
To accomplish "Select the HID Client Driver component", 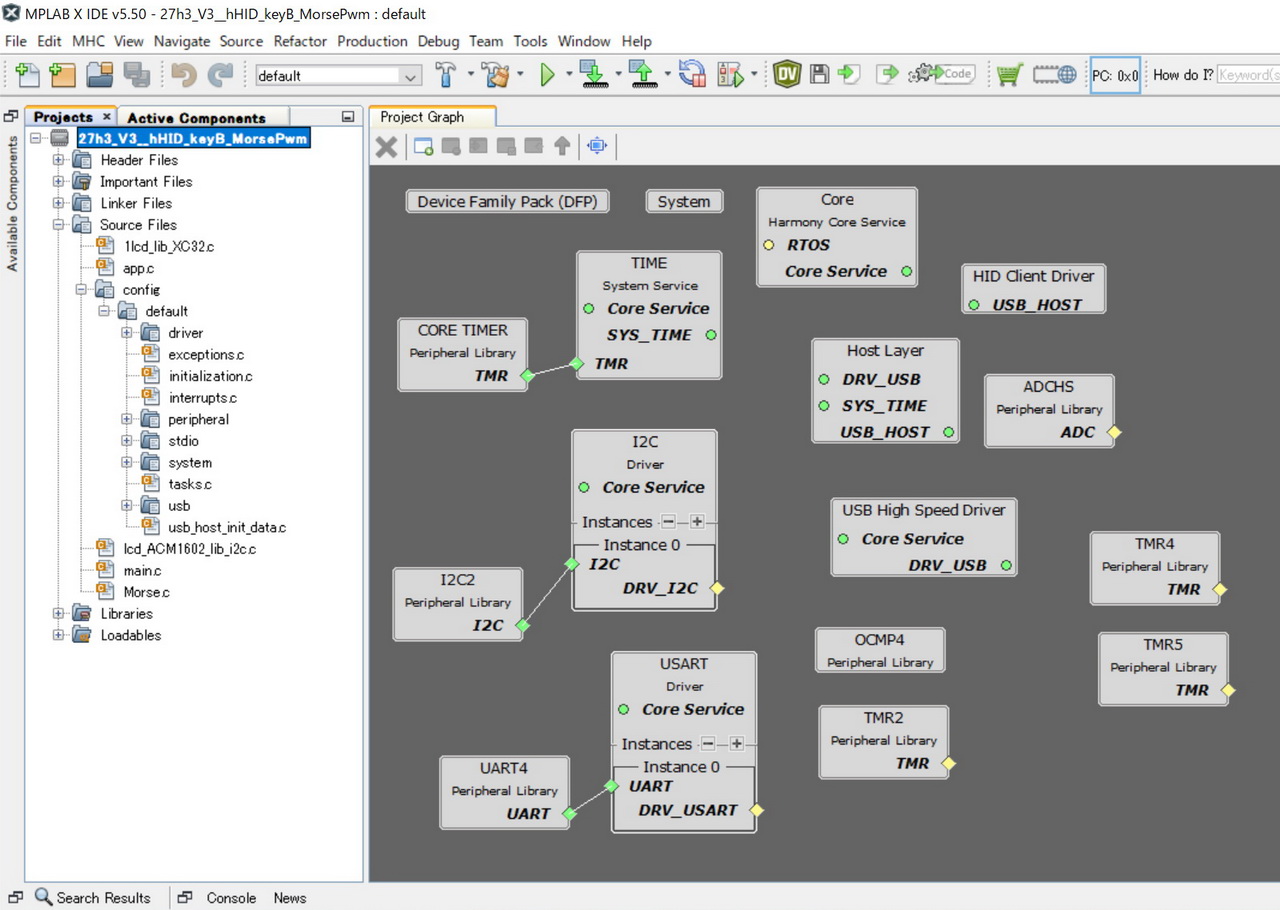I will (1034, 288).
